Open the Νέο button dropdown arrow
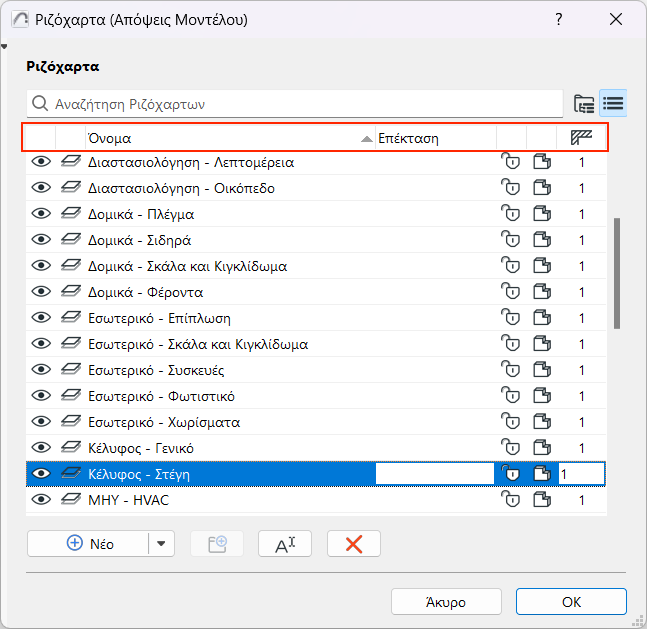This screenshot has width=647, height=629. coord(161,544)
